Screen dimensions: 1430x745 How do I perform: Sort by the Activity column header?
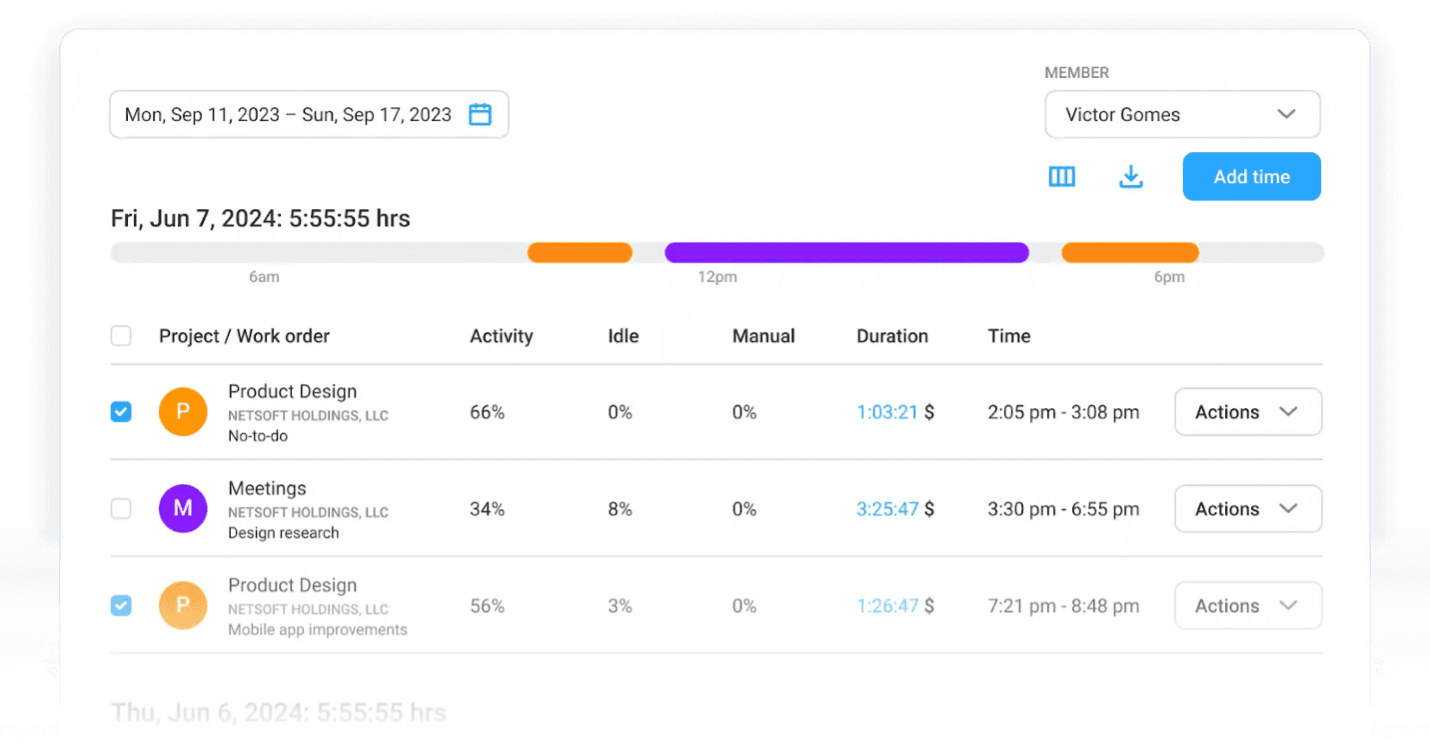click(501, 336)
